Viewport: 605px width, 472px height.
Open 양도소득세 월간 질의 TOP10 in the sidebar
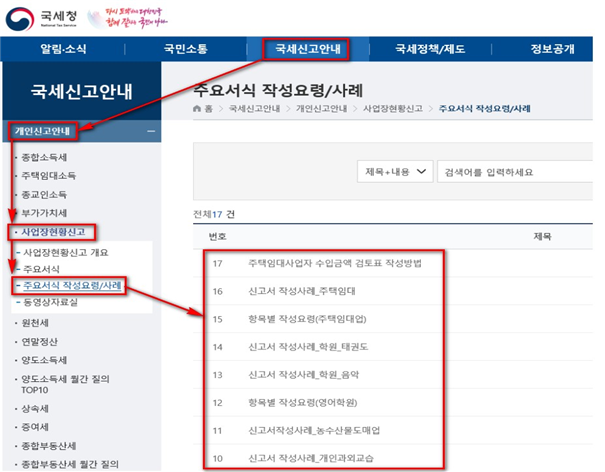pos(61,386)
